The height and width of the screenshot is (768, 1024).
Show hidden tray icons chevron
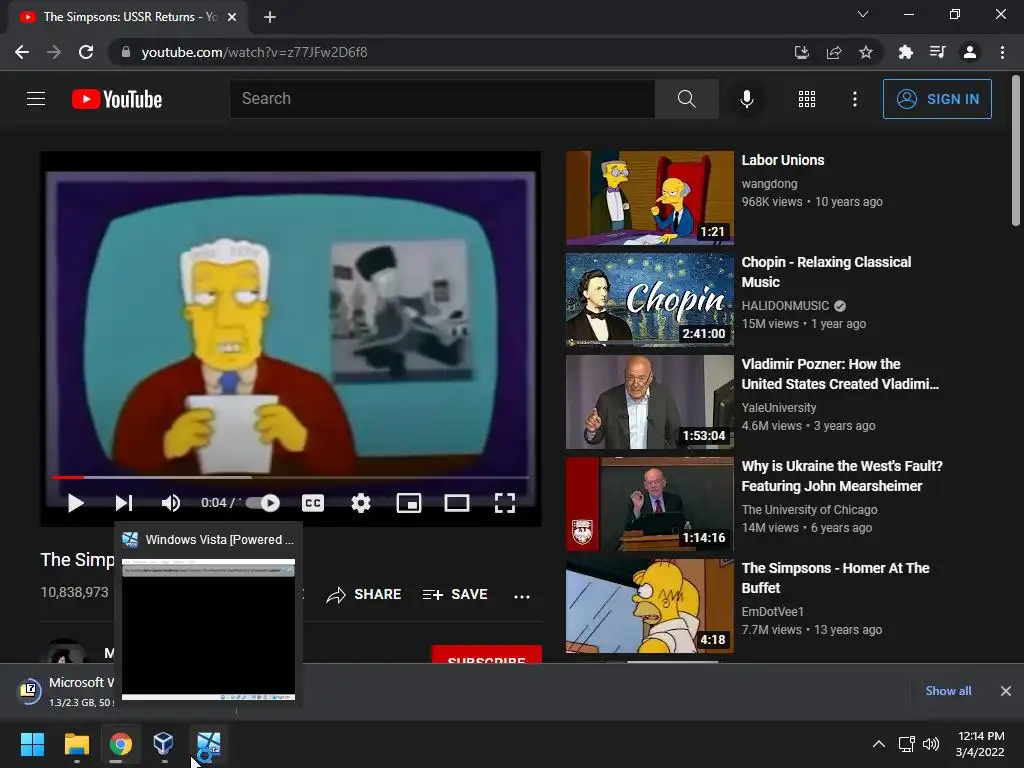pyautogui.click(x=879, y=744)
